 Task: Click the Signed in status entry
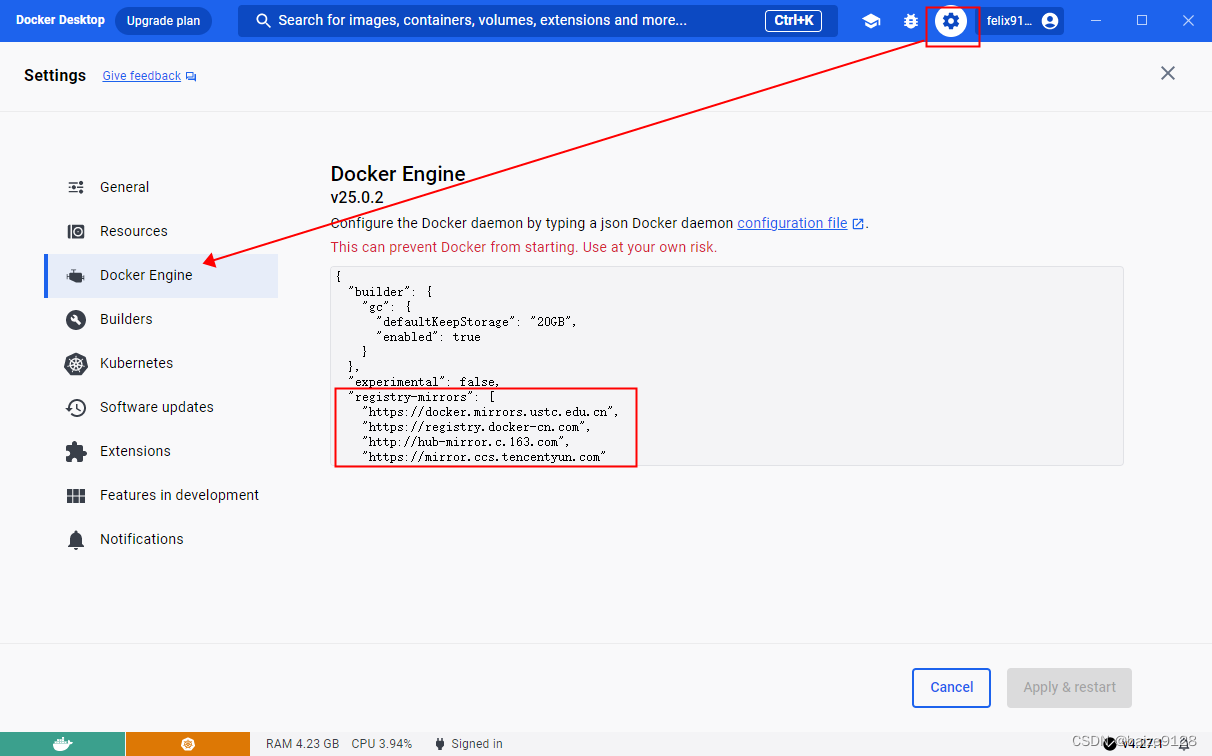(468, 744)
